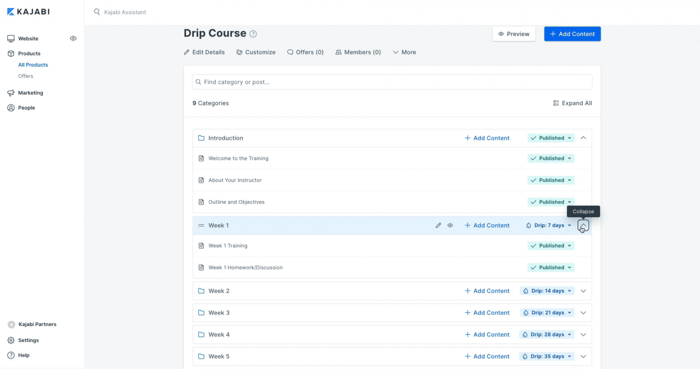700x369 pixels.
Task: Open the Drip: 28 days dropdown
Action: click(547, 335)
